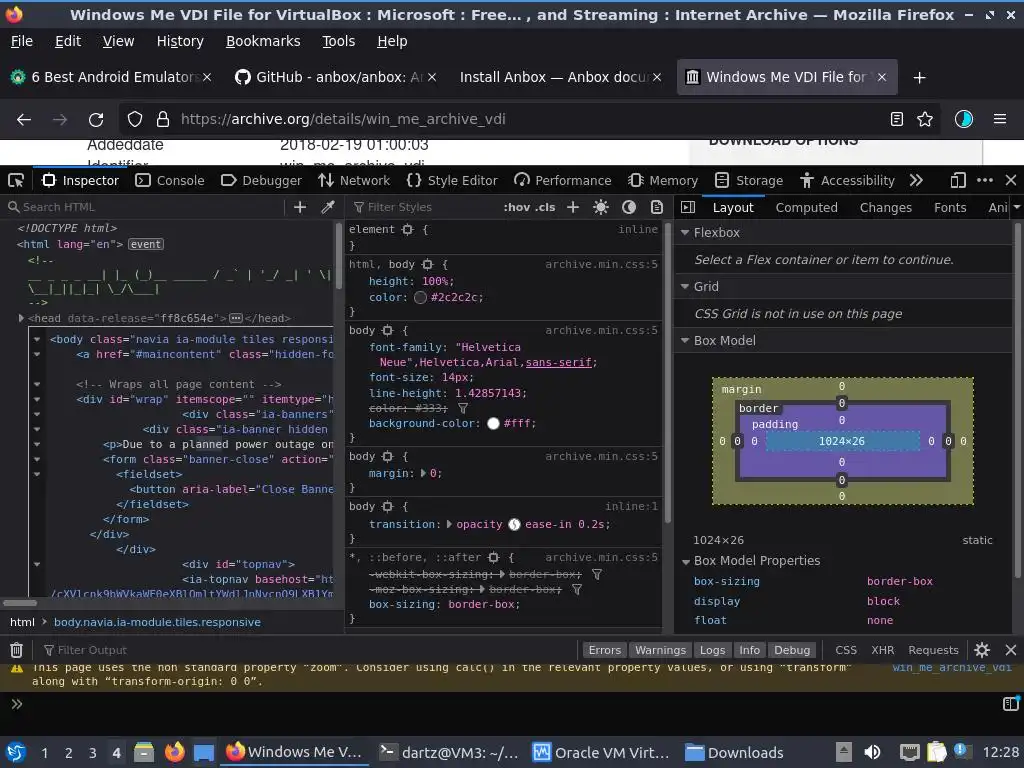Toggle Logs console filter

(x=712, y=650)
